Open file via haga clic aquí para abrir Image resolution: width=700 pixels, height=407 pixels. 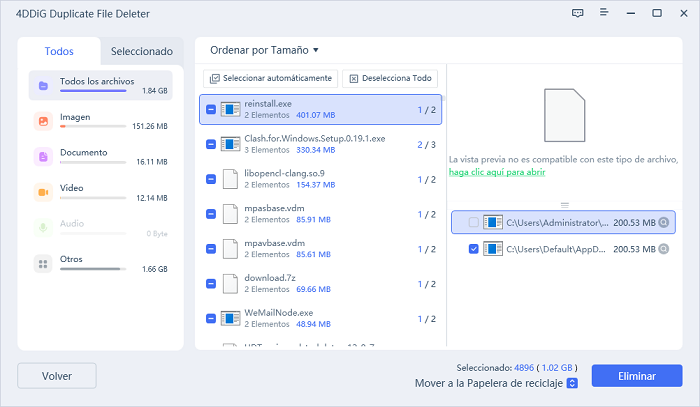pos(497,172)
